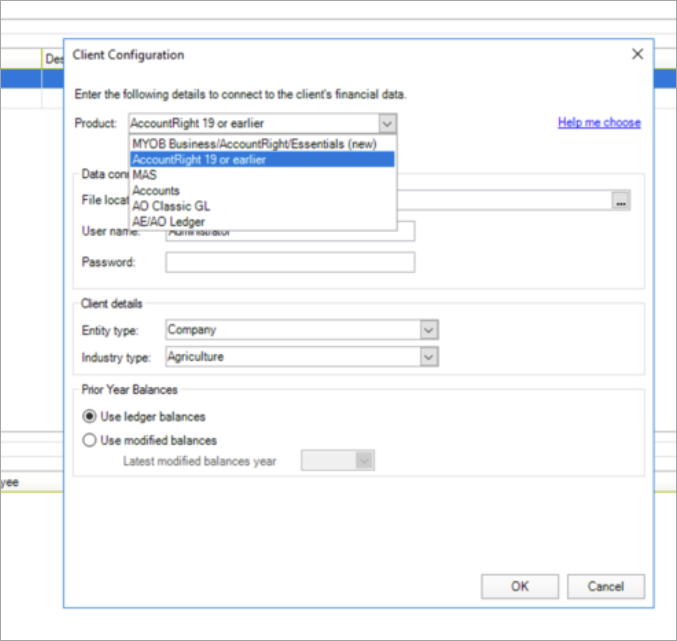Open the Help me choose link
The height and width of the screenshot is (641, 677).
tap(599, 123)
